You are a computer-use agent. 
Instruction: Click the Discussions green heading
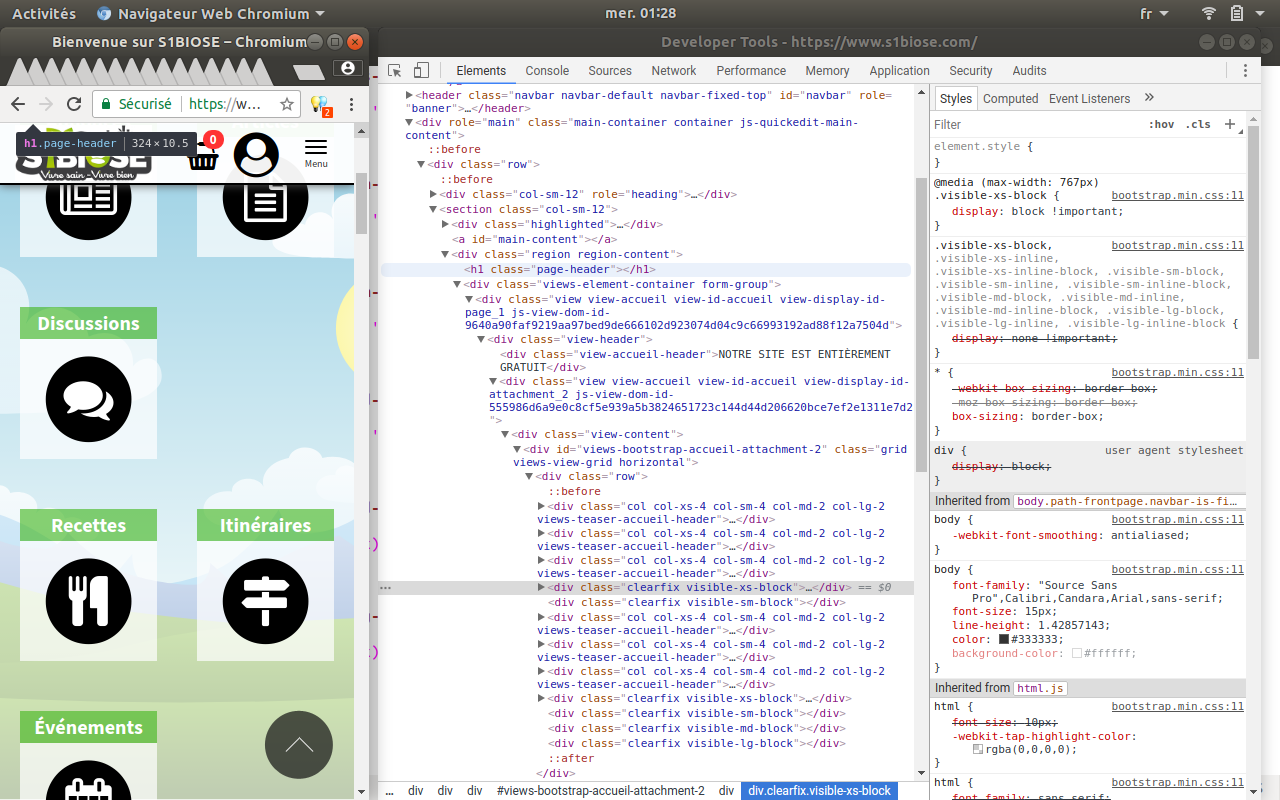point(88,323)
